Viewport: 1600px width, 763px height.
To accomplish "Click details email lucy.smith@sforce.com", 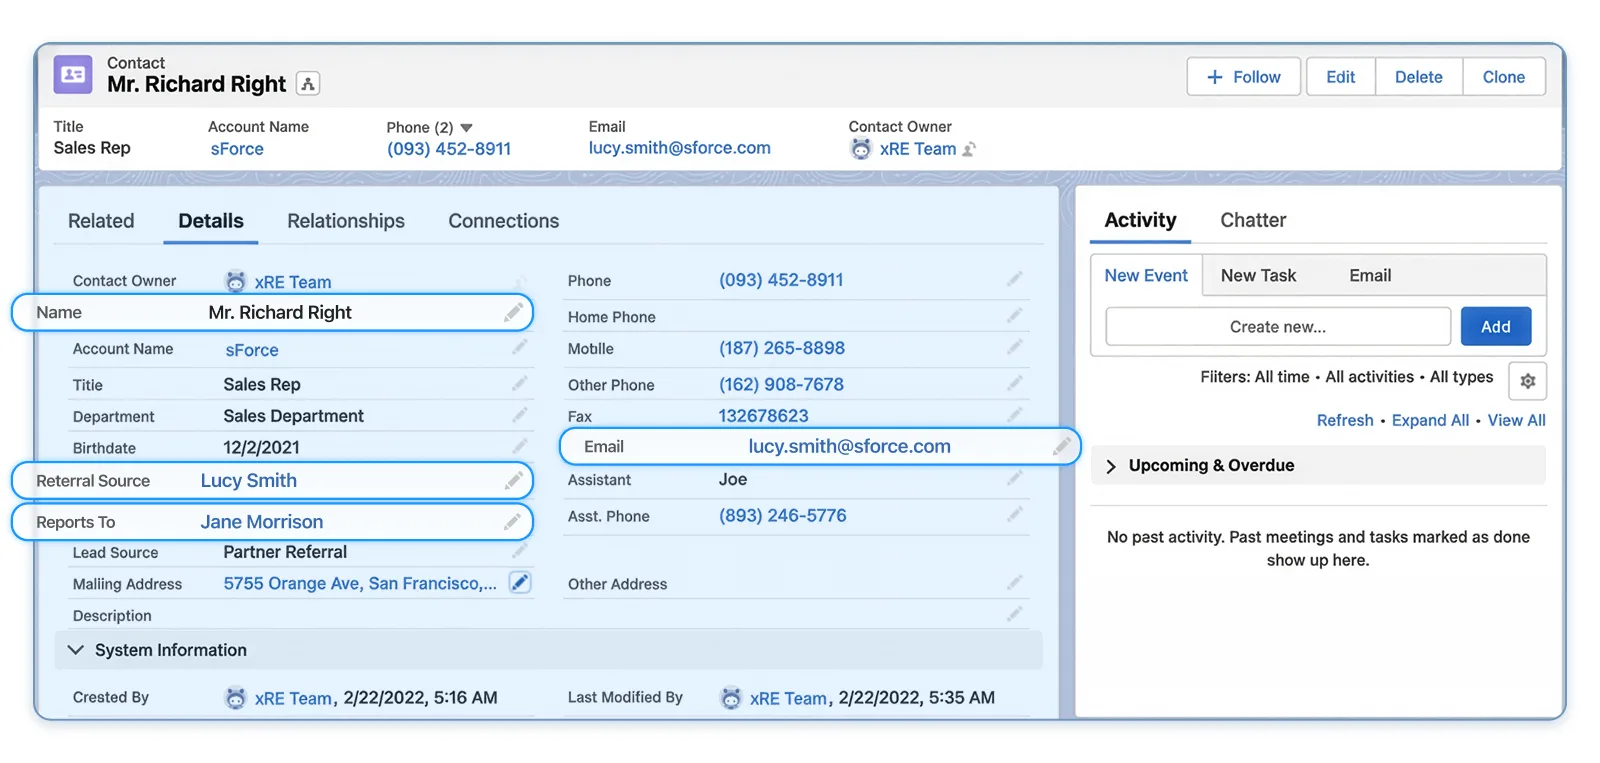I will [x=850, y=447].
